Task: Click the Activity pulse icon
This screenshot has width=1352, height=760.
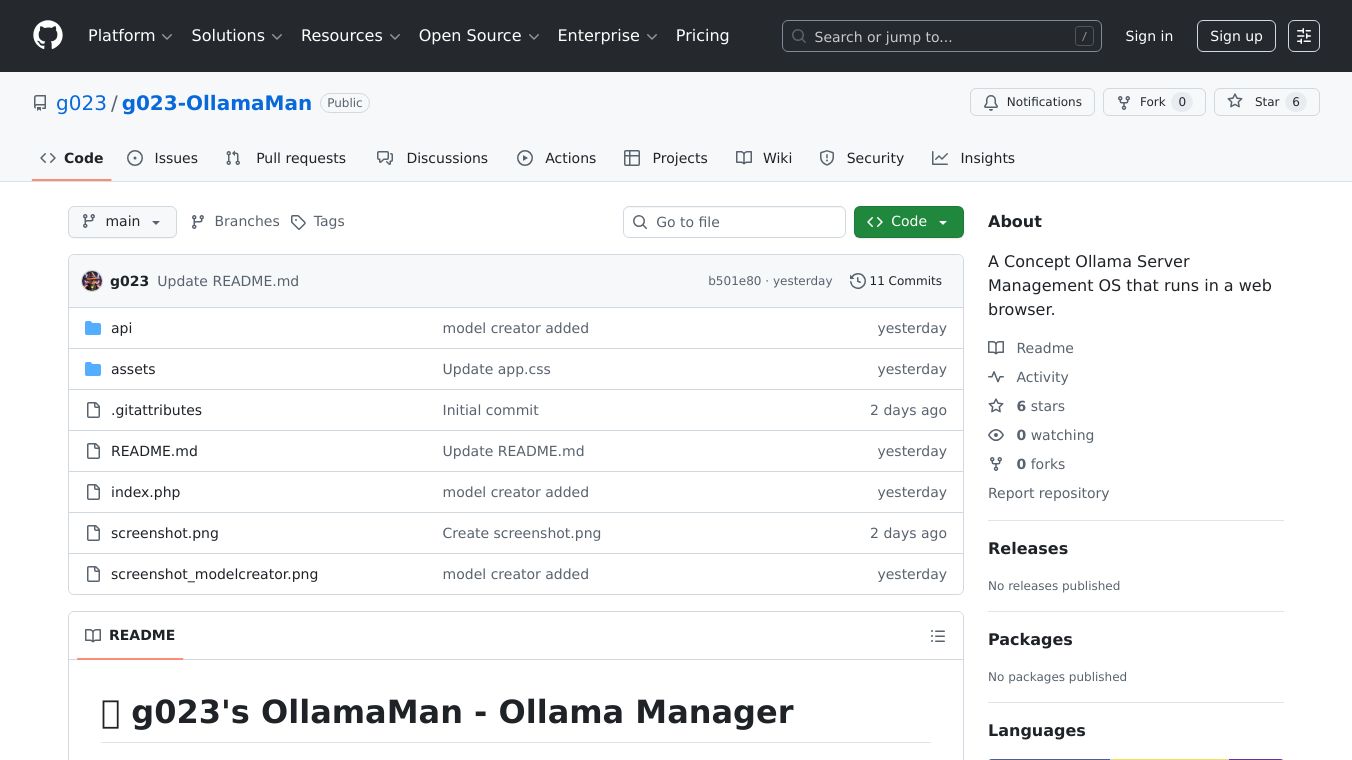Action: [x=996, y=377]
